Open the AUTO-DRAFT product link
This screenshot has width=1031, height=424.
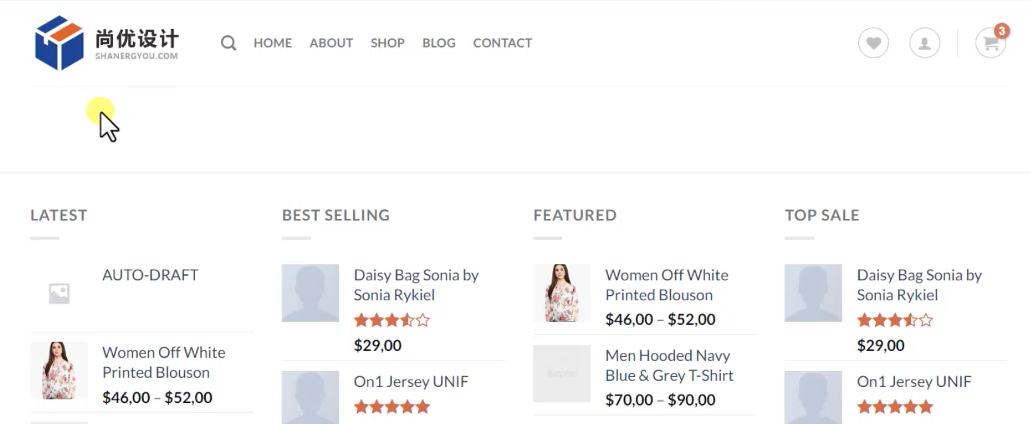150,275
